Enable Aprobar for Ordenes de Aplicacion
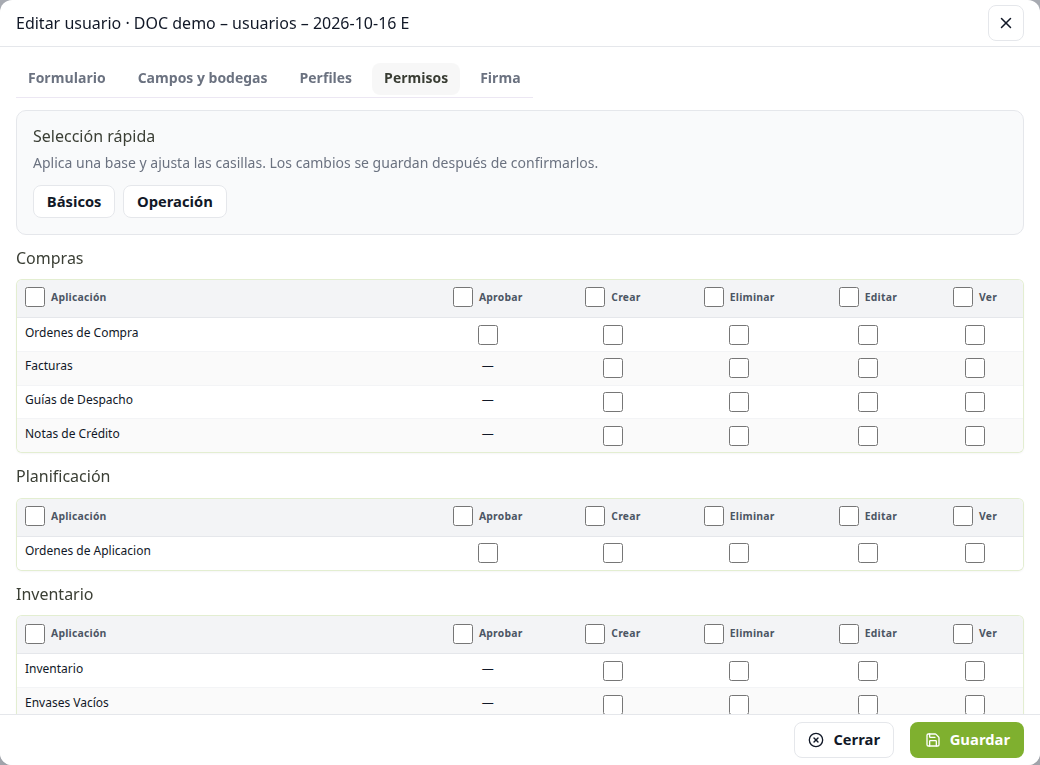1040x765 pixels. tap(488, 553)
